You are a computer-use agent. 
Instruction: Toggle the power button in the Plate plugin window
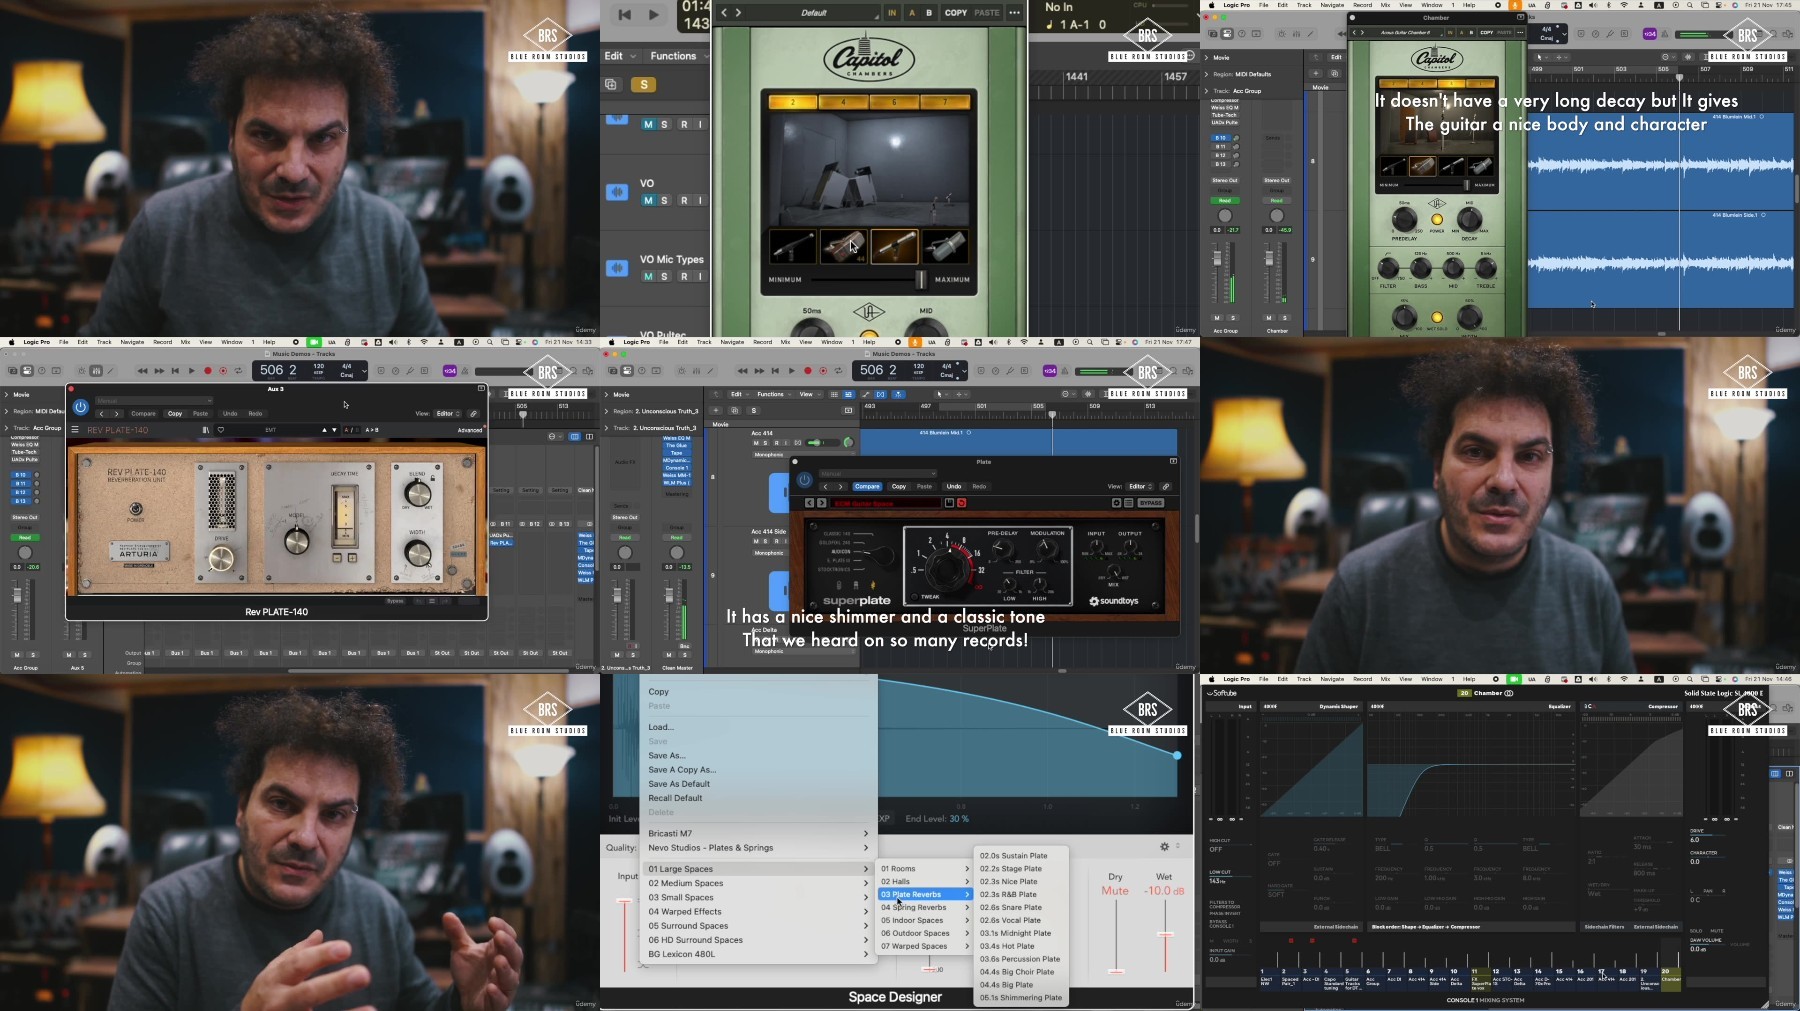[x=804, y=480]
